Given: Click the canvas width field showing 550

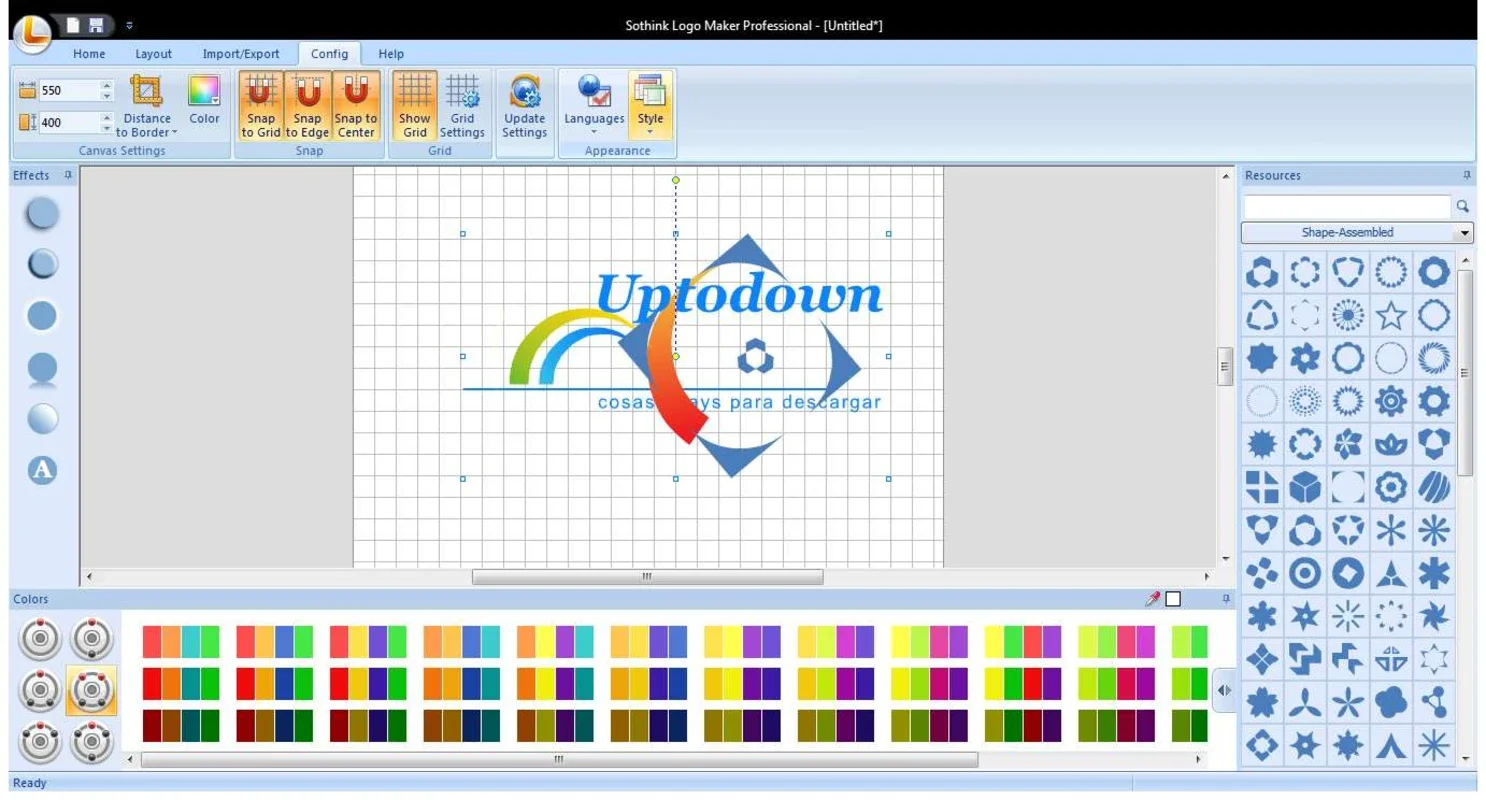Looking at the screenshot, I should (x=69, y=90).
